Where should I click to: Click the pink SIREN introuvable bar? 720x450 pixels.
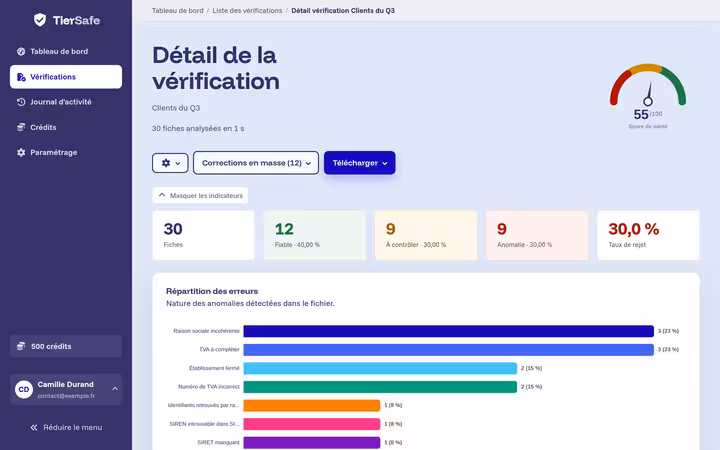(x=312, y=424)
